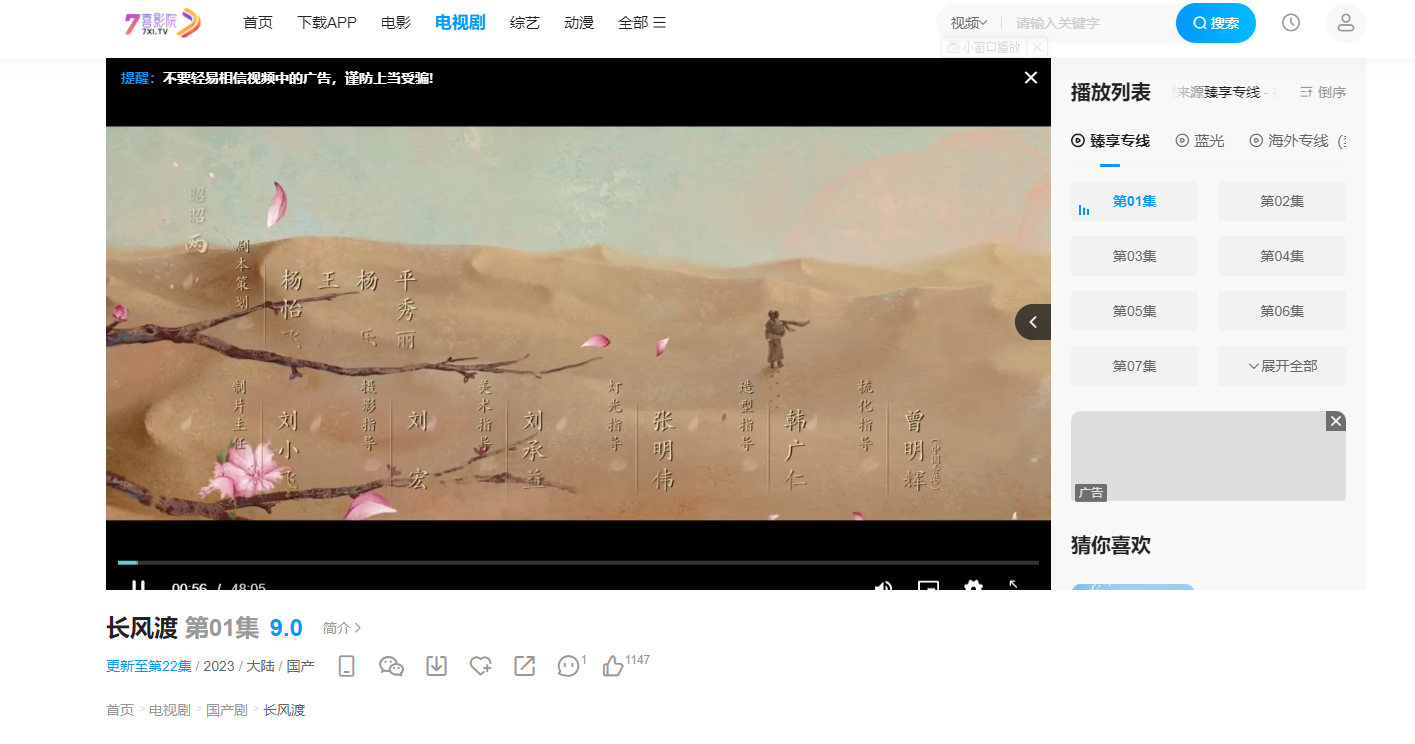Open the 电影 navigation item
Screen dimensions: 1415x744
tap(396, 23)
